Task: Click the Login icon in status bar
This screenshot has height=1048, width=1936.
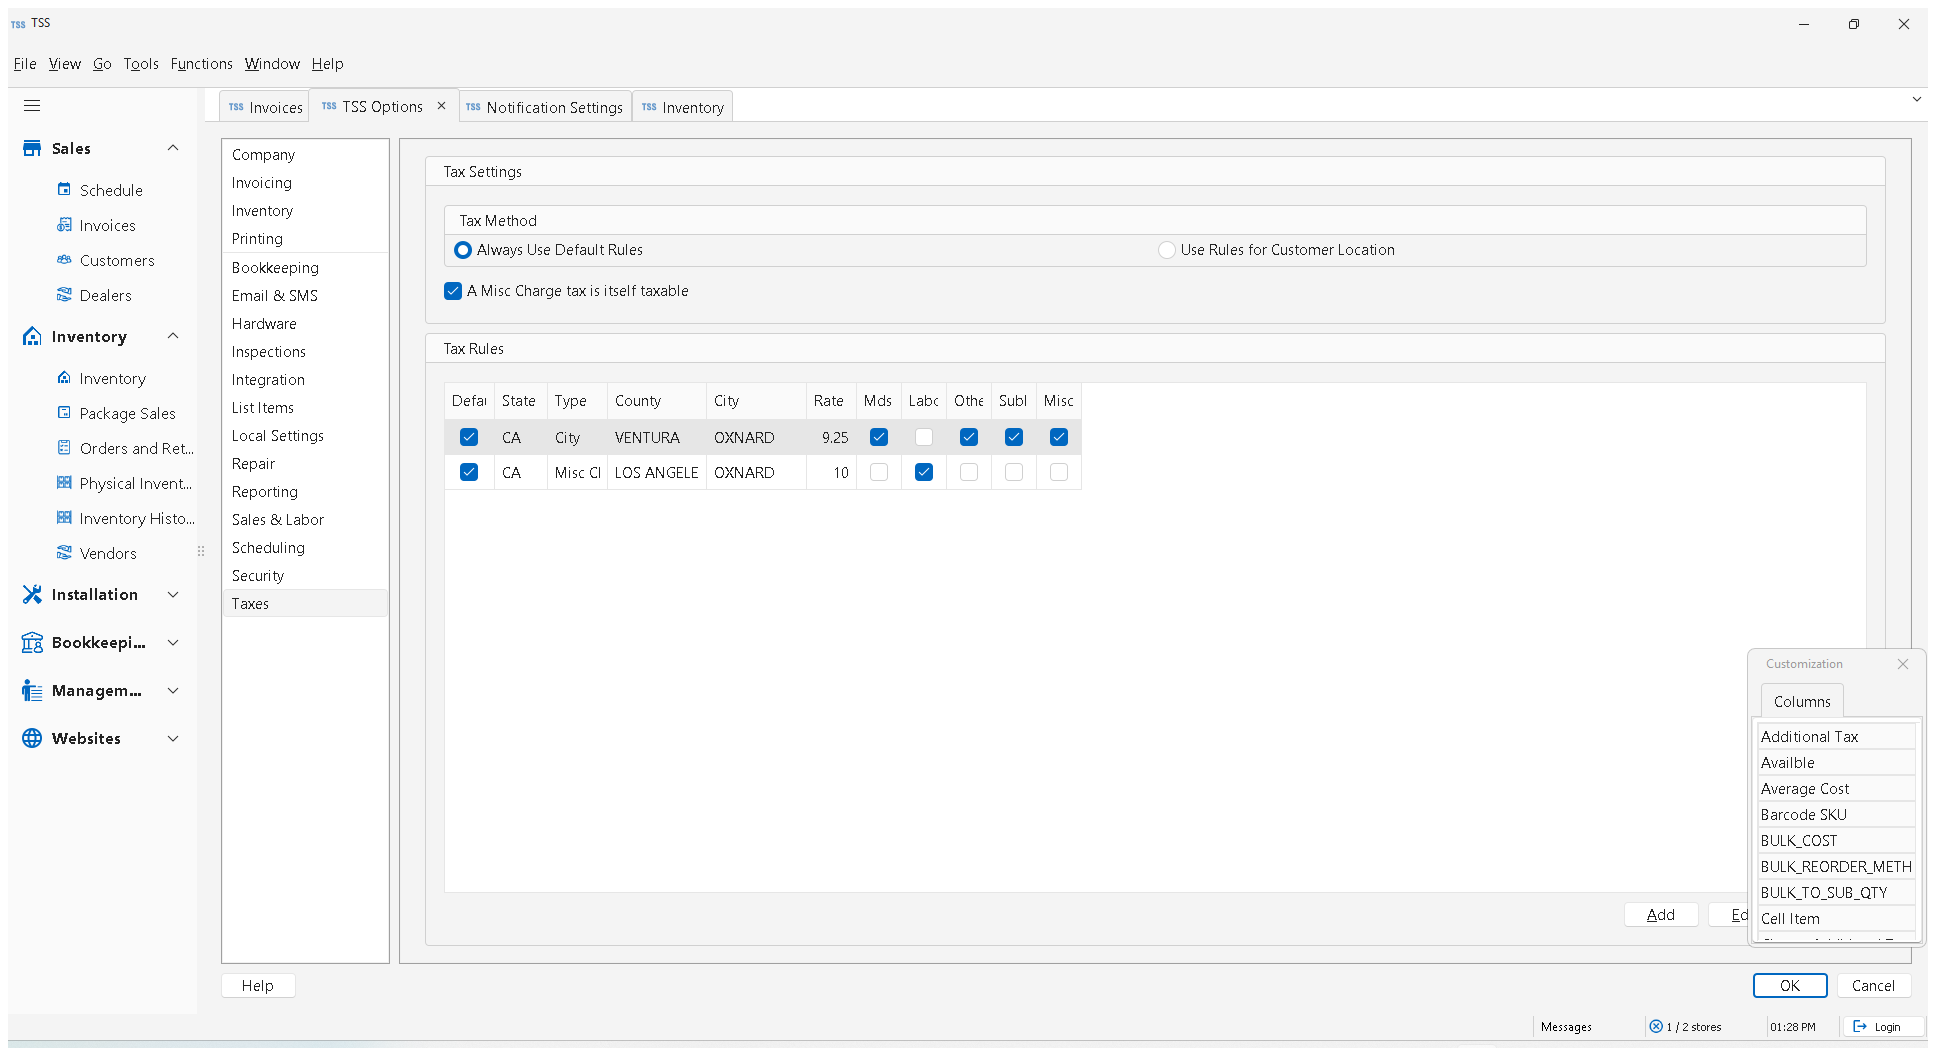Action: (x=1860, y=1026)
